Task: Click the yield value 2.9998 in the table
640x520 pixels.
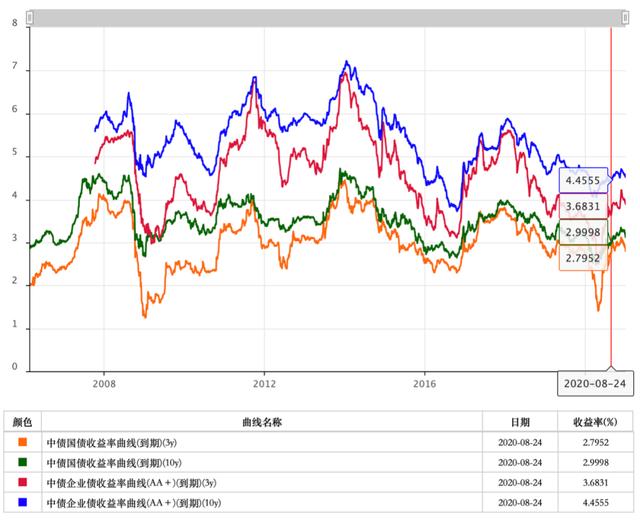Action: (596, 462)
